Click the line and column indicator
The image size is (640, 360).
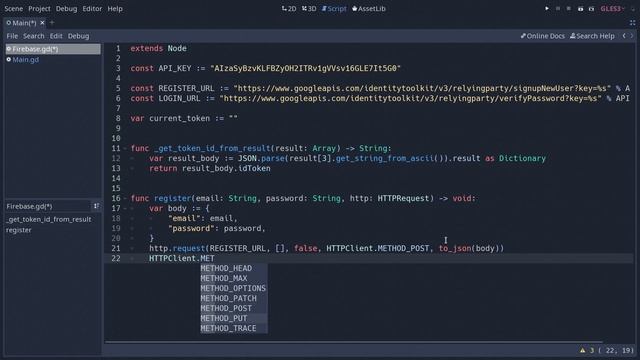(x=616, y=350)
